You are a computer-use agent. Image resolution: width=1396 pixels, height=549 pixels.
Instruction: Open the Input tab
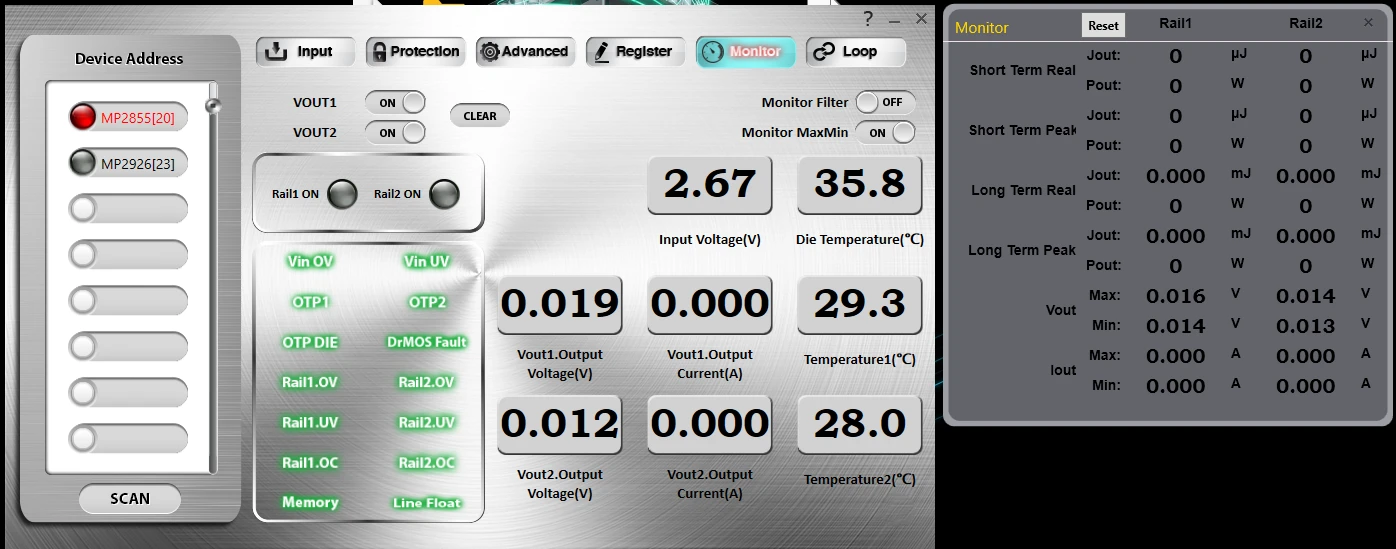[305, 52]
